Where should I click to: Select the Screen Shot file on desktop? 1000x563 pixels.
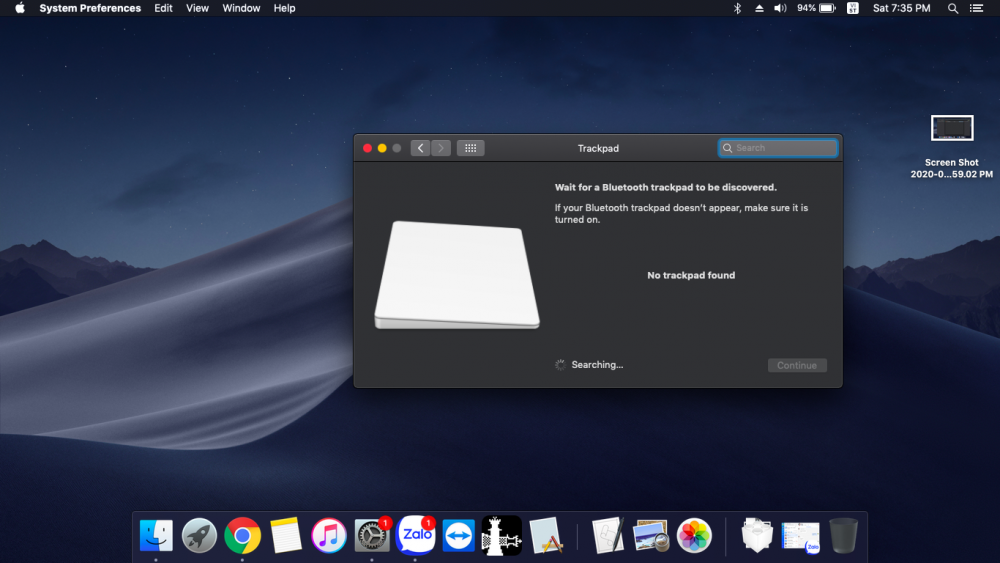(951, 128)
